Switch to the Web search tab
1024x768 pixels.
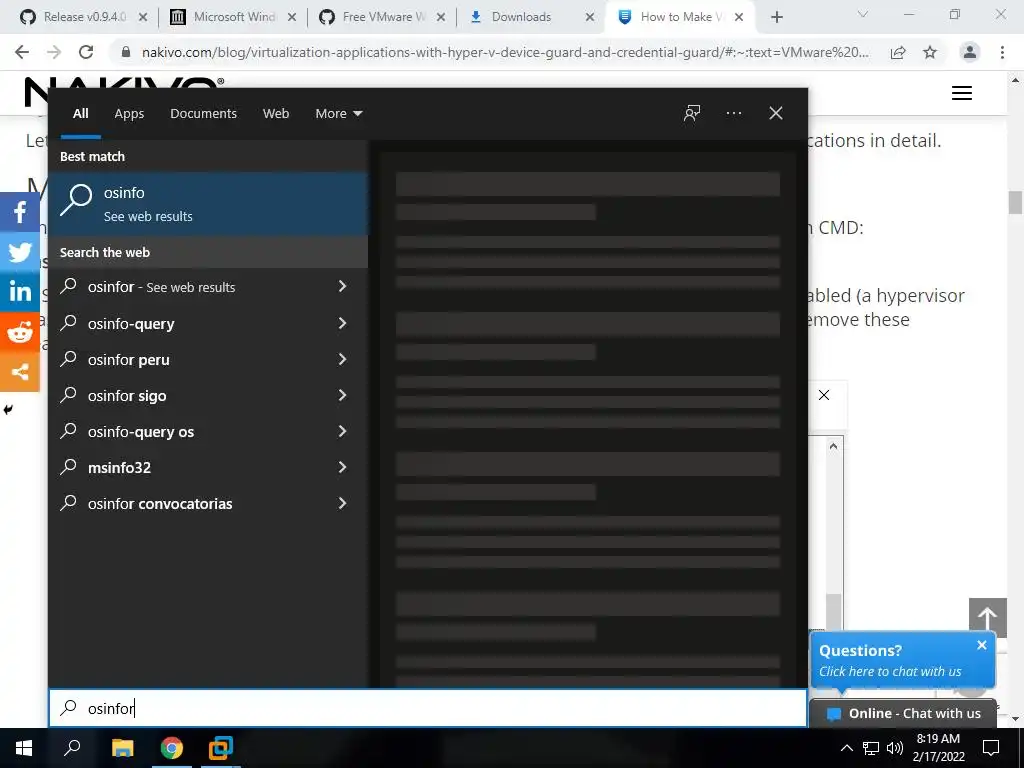point(276,114)
